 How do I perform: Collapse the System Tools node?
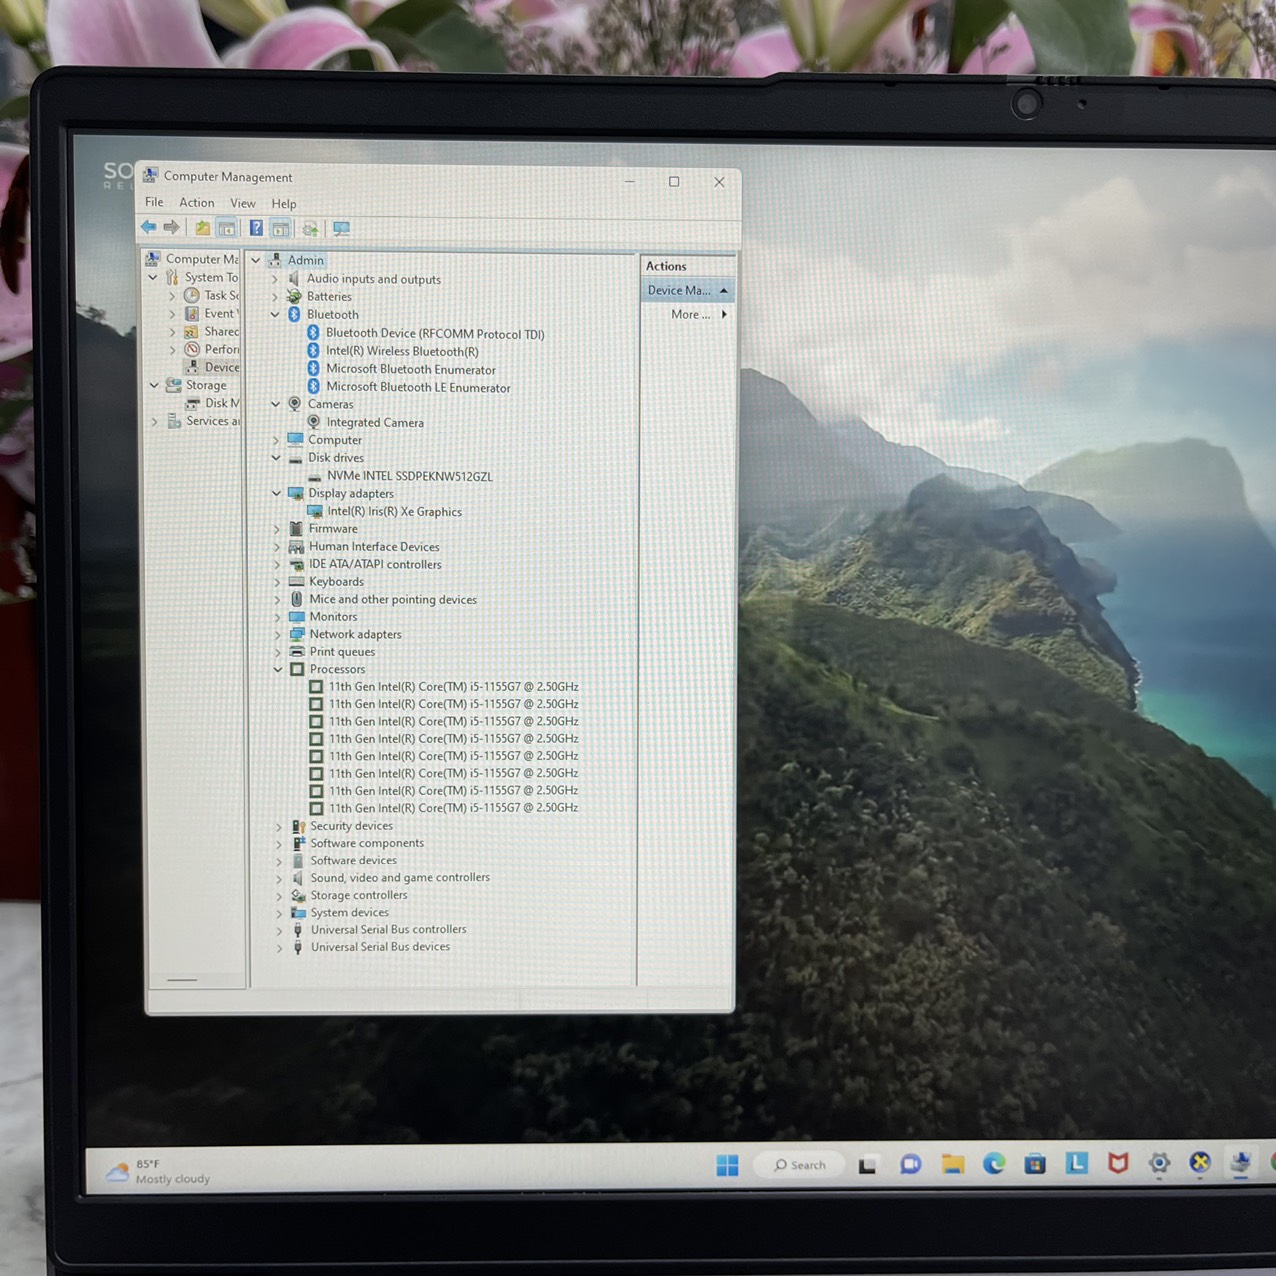pos(153,277)
